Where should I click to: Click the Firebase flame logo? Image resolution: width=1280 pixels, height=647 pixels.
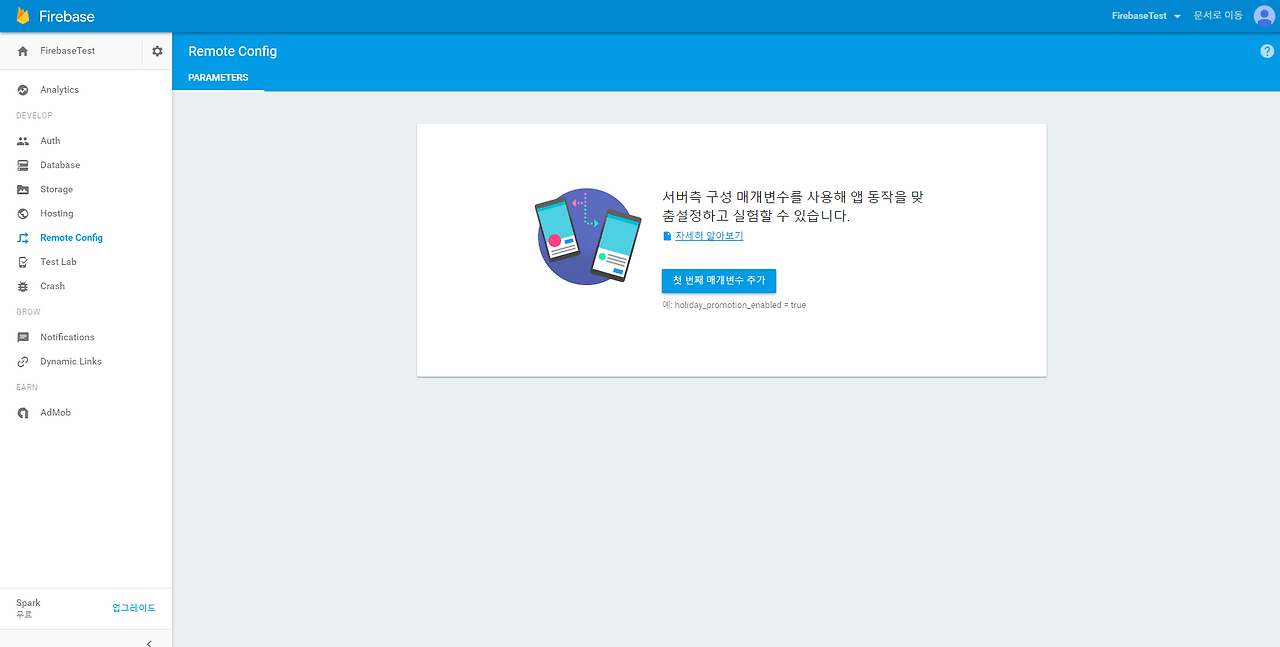pyautogui.click(x=22, y=16)
